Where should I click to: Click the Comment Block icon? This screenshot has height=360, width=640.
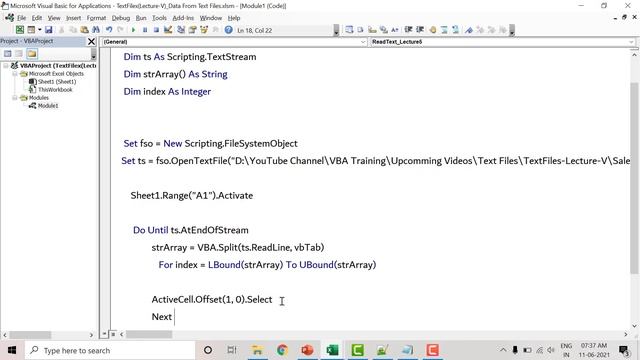click(444, 30)
